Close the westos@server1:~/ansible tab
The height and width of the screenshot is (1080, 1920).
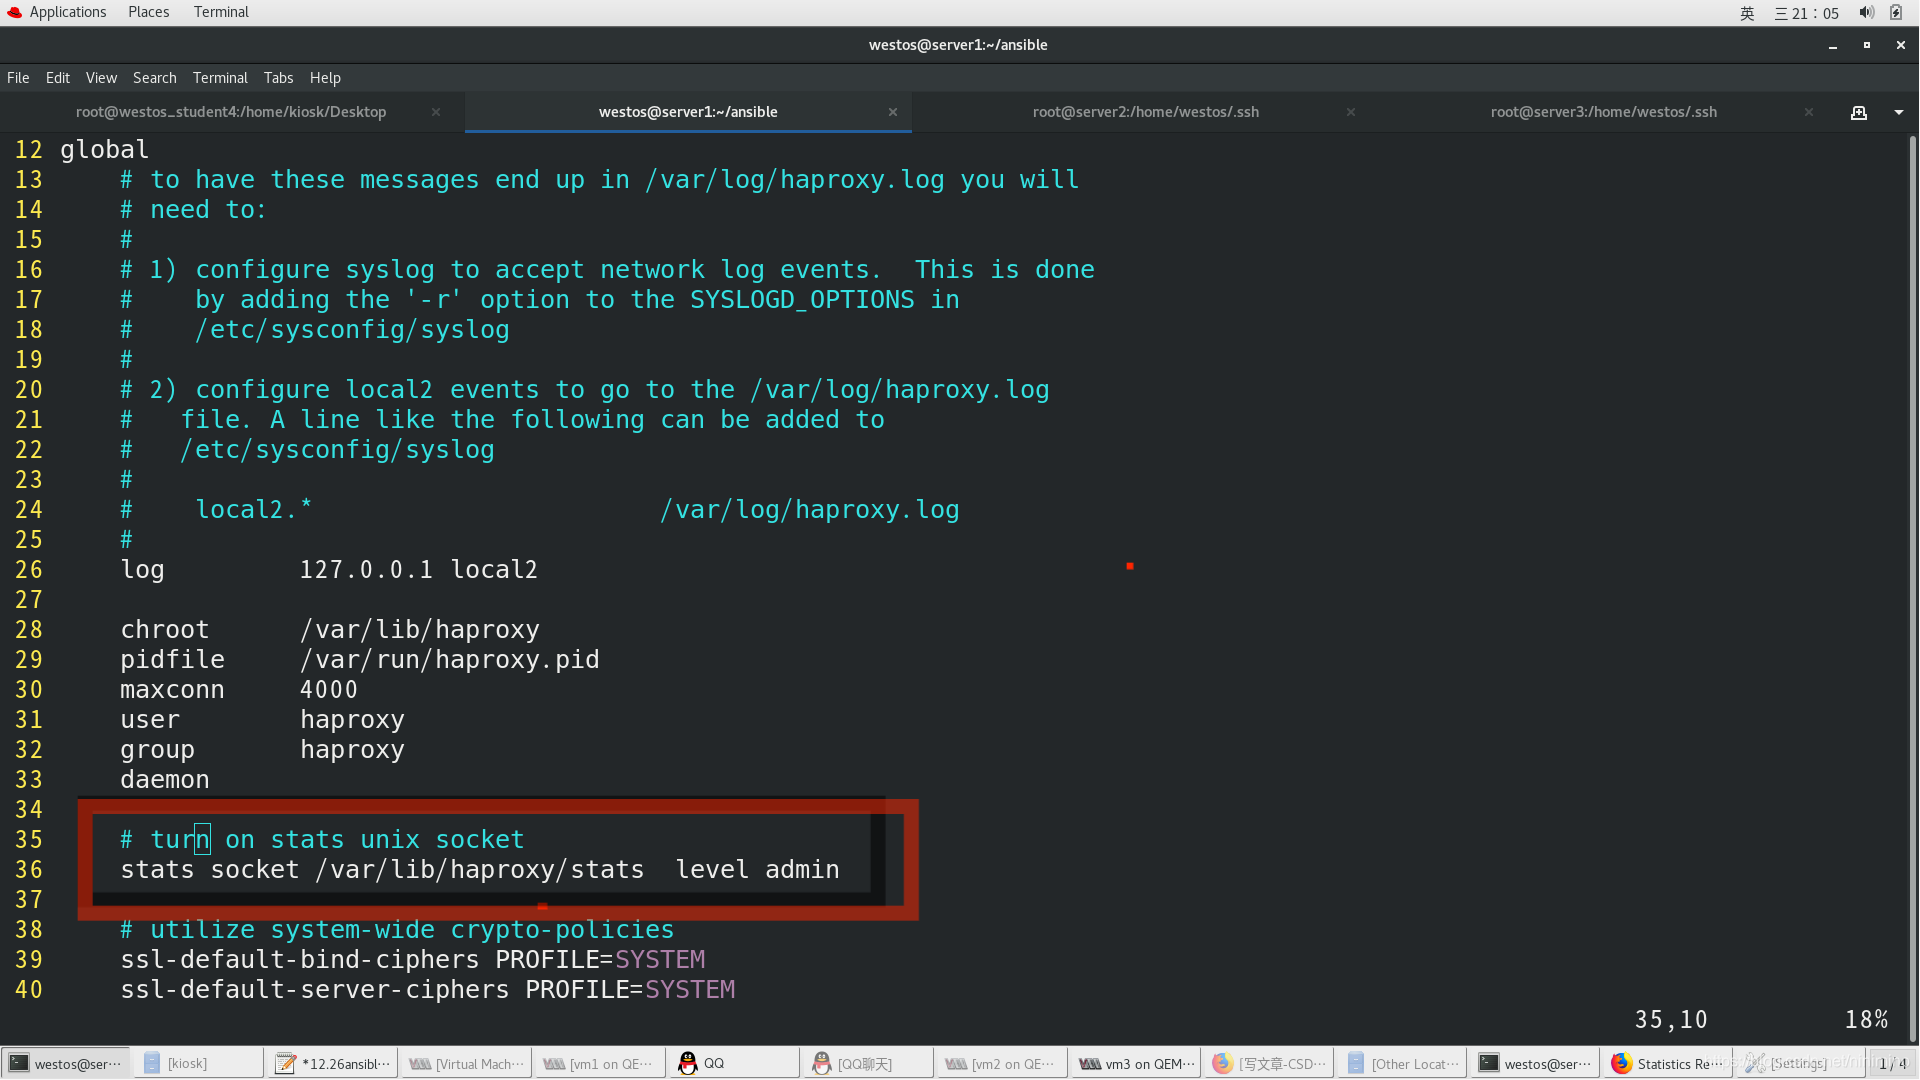[893, 112]
